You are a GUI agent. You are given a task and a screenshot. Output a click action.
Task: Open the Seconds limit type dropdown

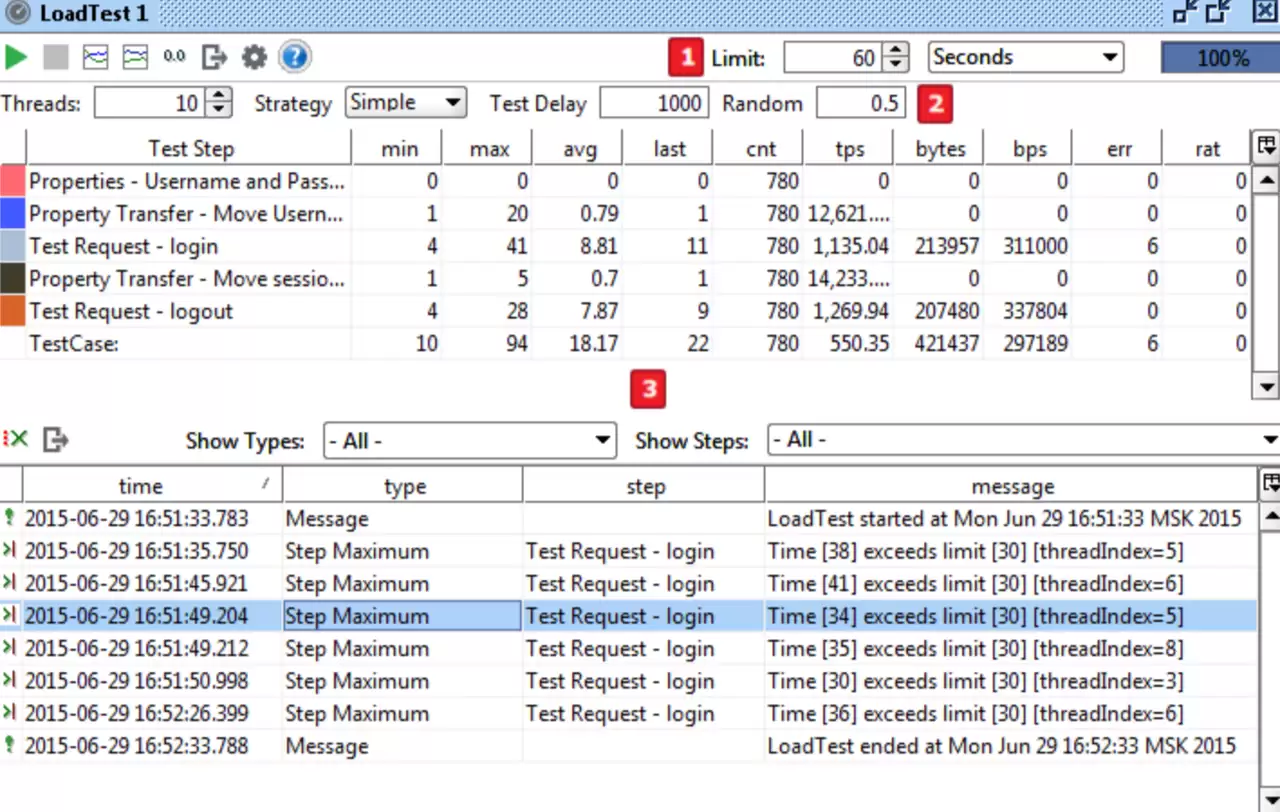[1025, 57]
